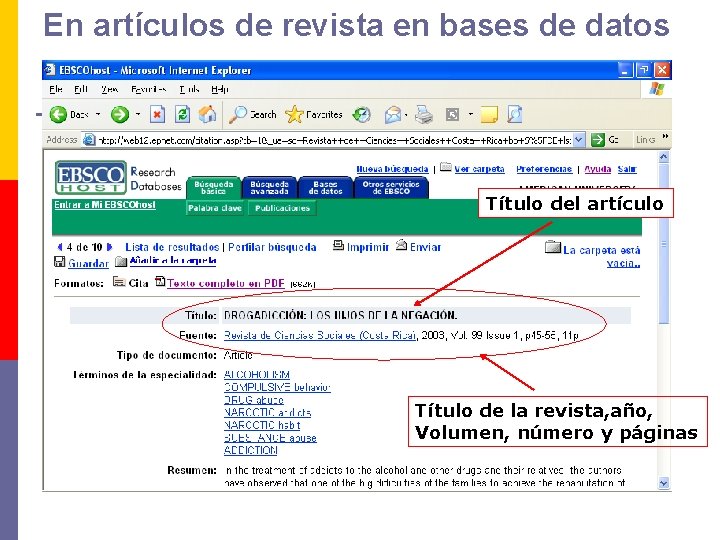This screenshot has width=720, height=540.
Task: Click the Enviar envelope icon
Action: (x=401, y=246)
